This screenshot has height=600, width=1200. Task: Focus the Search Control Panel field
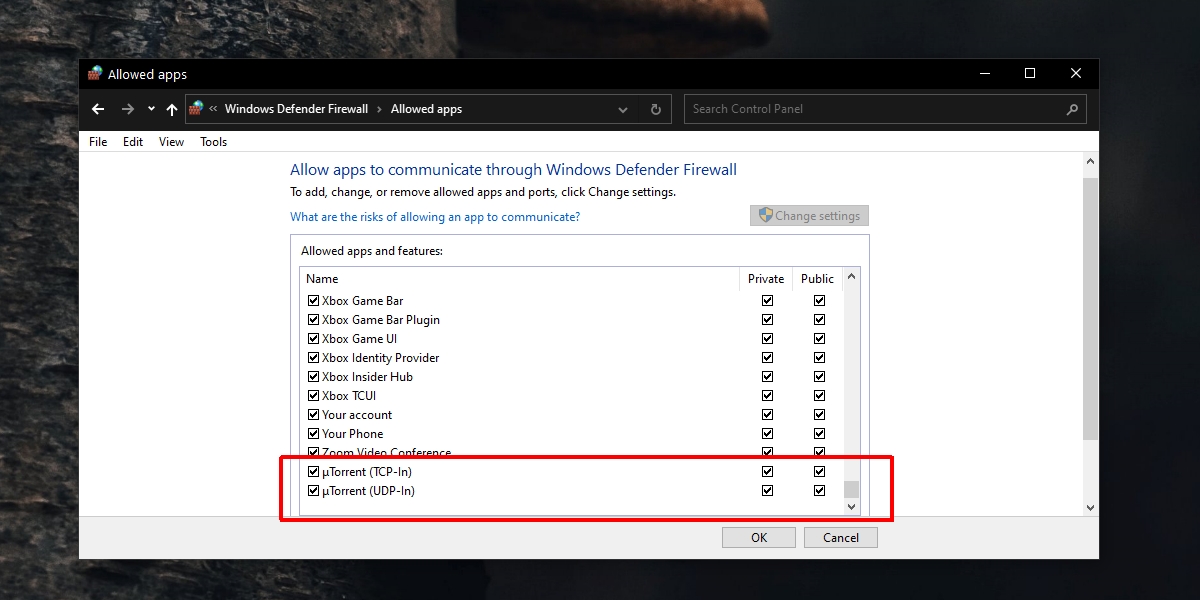885,109
